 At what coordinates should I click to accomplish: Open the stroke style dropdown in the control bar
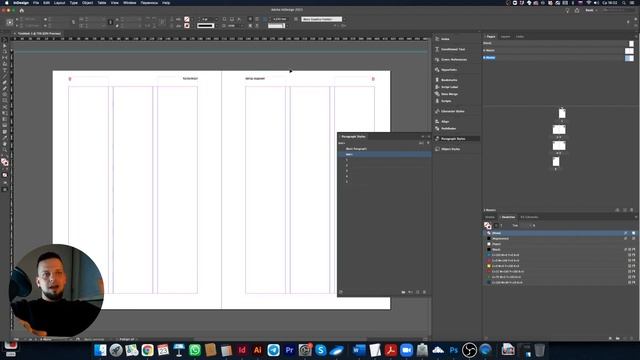(x=216, y=26)
